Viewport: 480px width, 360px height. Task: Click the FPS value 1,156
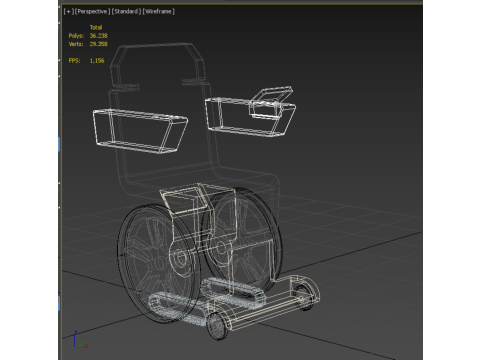click(x=97, y=61)
